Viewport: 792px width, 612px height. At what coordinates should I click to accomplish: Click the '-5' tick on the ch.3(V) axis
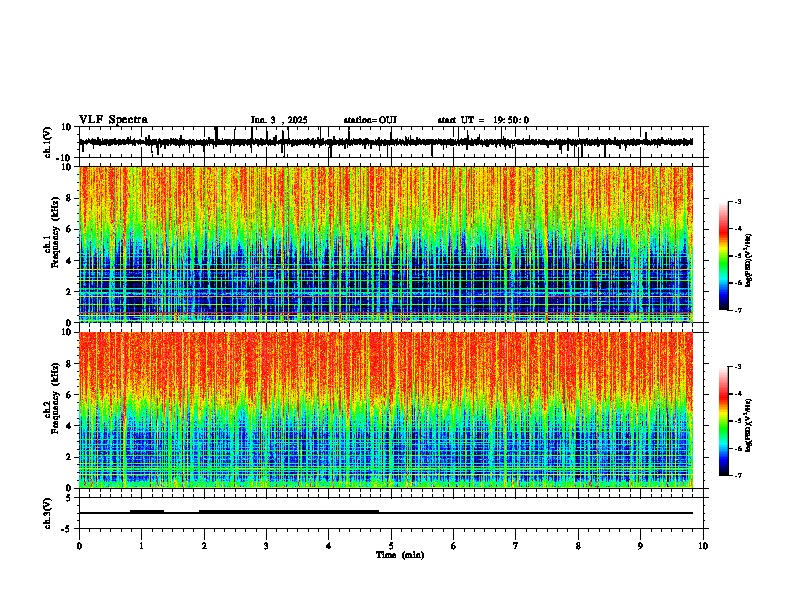(x=67, y=529)
